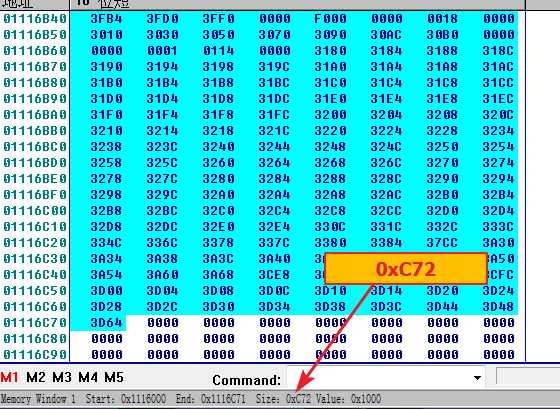Viewport: 560px width, 409px height.
Task: Click the 'Value: 0x1000' status entry
Action: click(x=350, y=399)
